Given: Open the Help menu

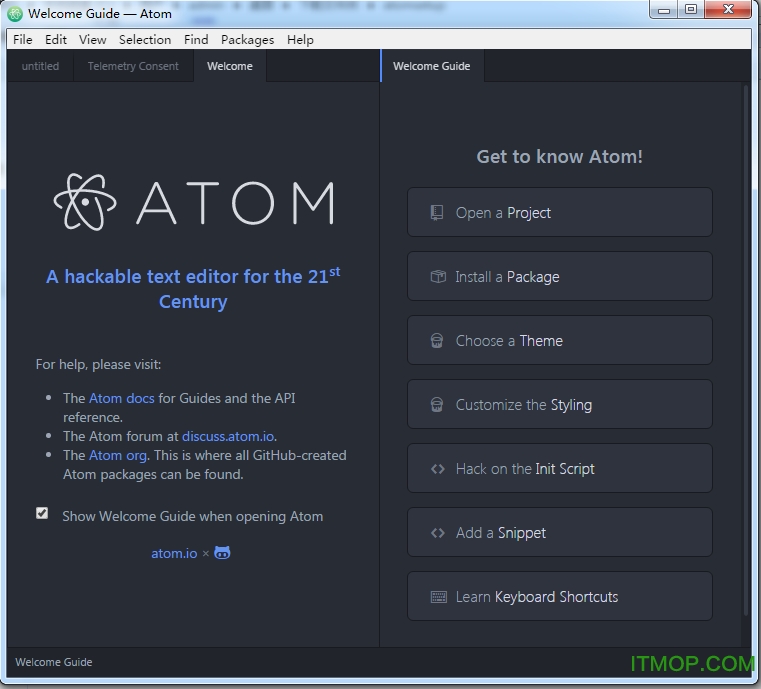Looking at the screenshot, I should [300, 39].
